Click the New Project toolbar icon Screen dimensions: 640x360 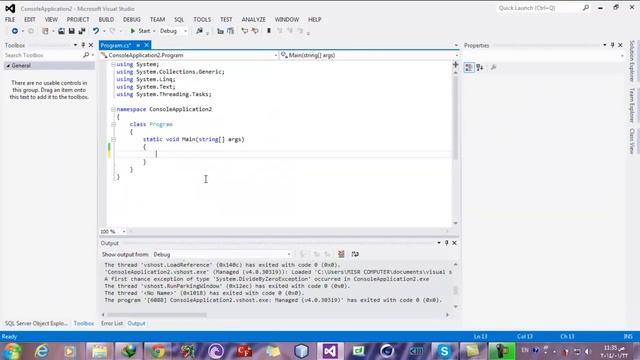45,31
